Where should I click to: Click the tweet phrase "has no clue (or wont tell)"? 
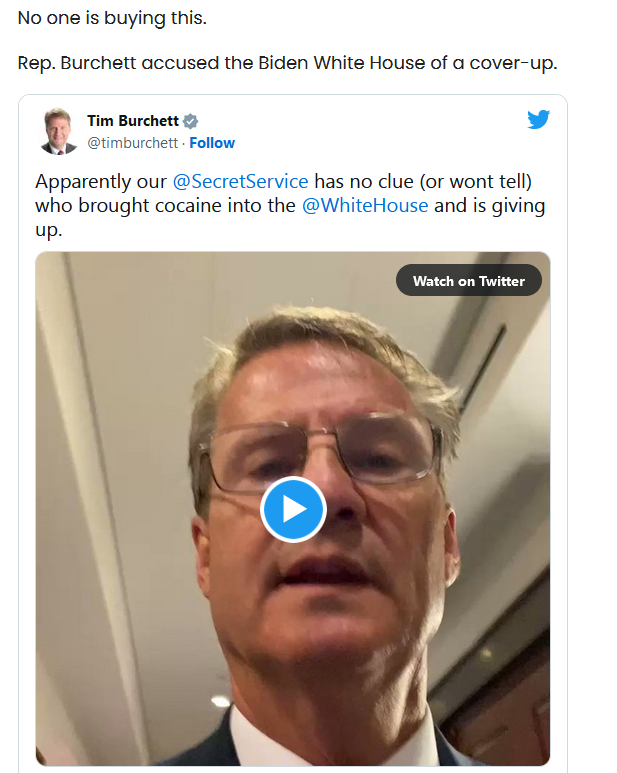(x=423, y=182)
